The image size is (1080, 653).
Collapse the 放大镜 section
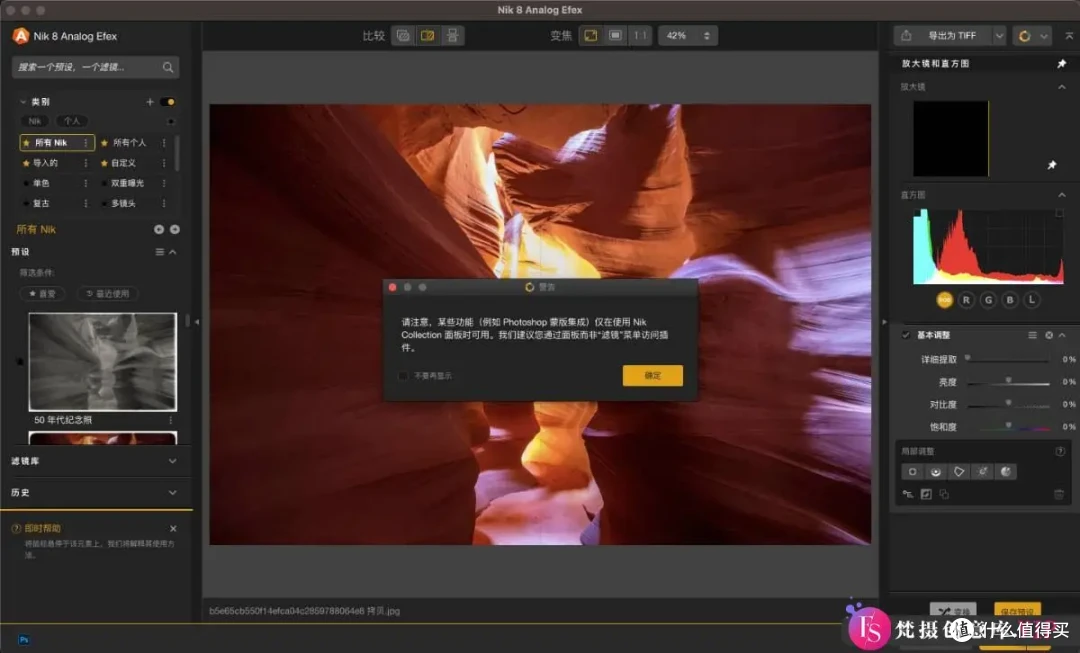[1061, 87]
